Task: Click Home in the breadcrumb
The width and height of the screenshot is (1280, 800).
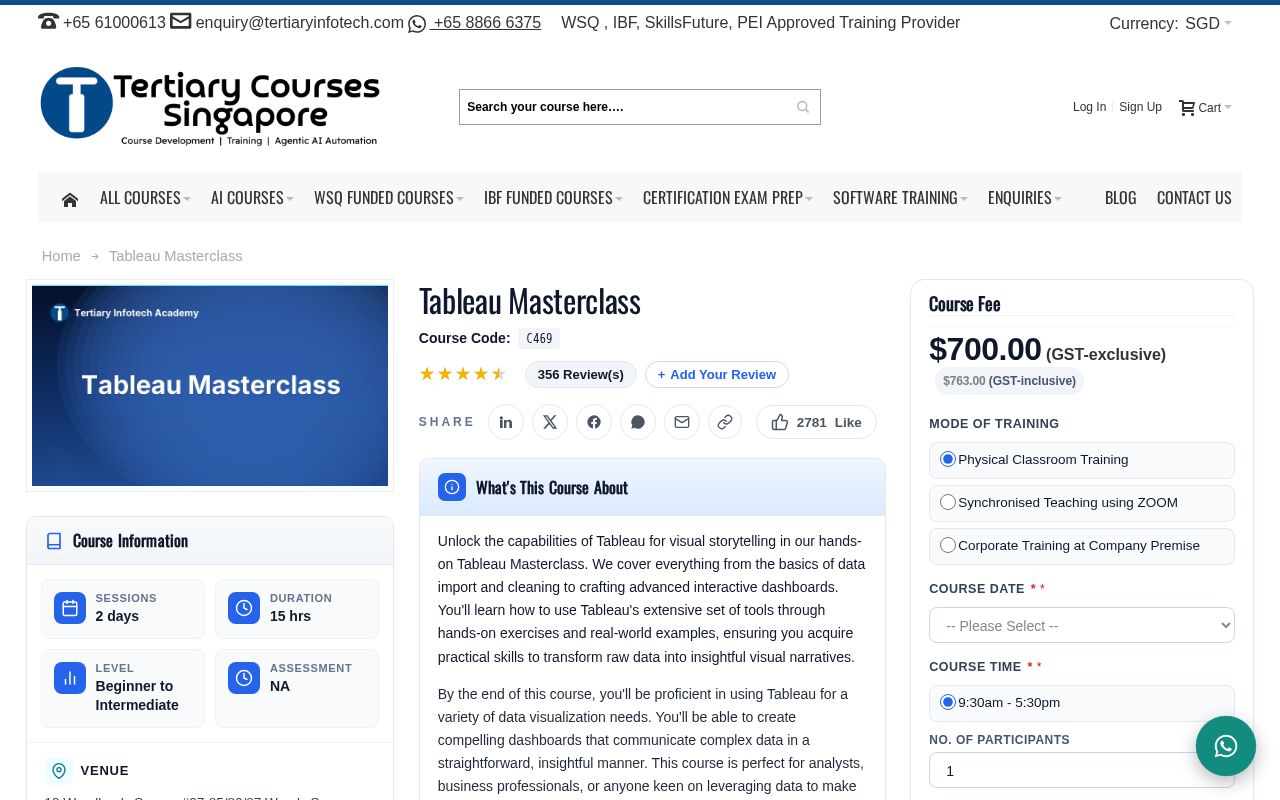Action: 61,256
